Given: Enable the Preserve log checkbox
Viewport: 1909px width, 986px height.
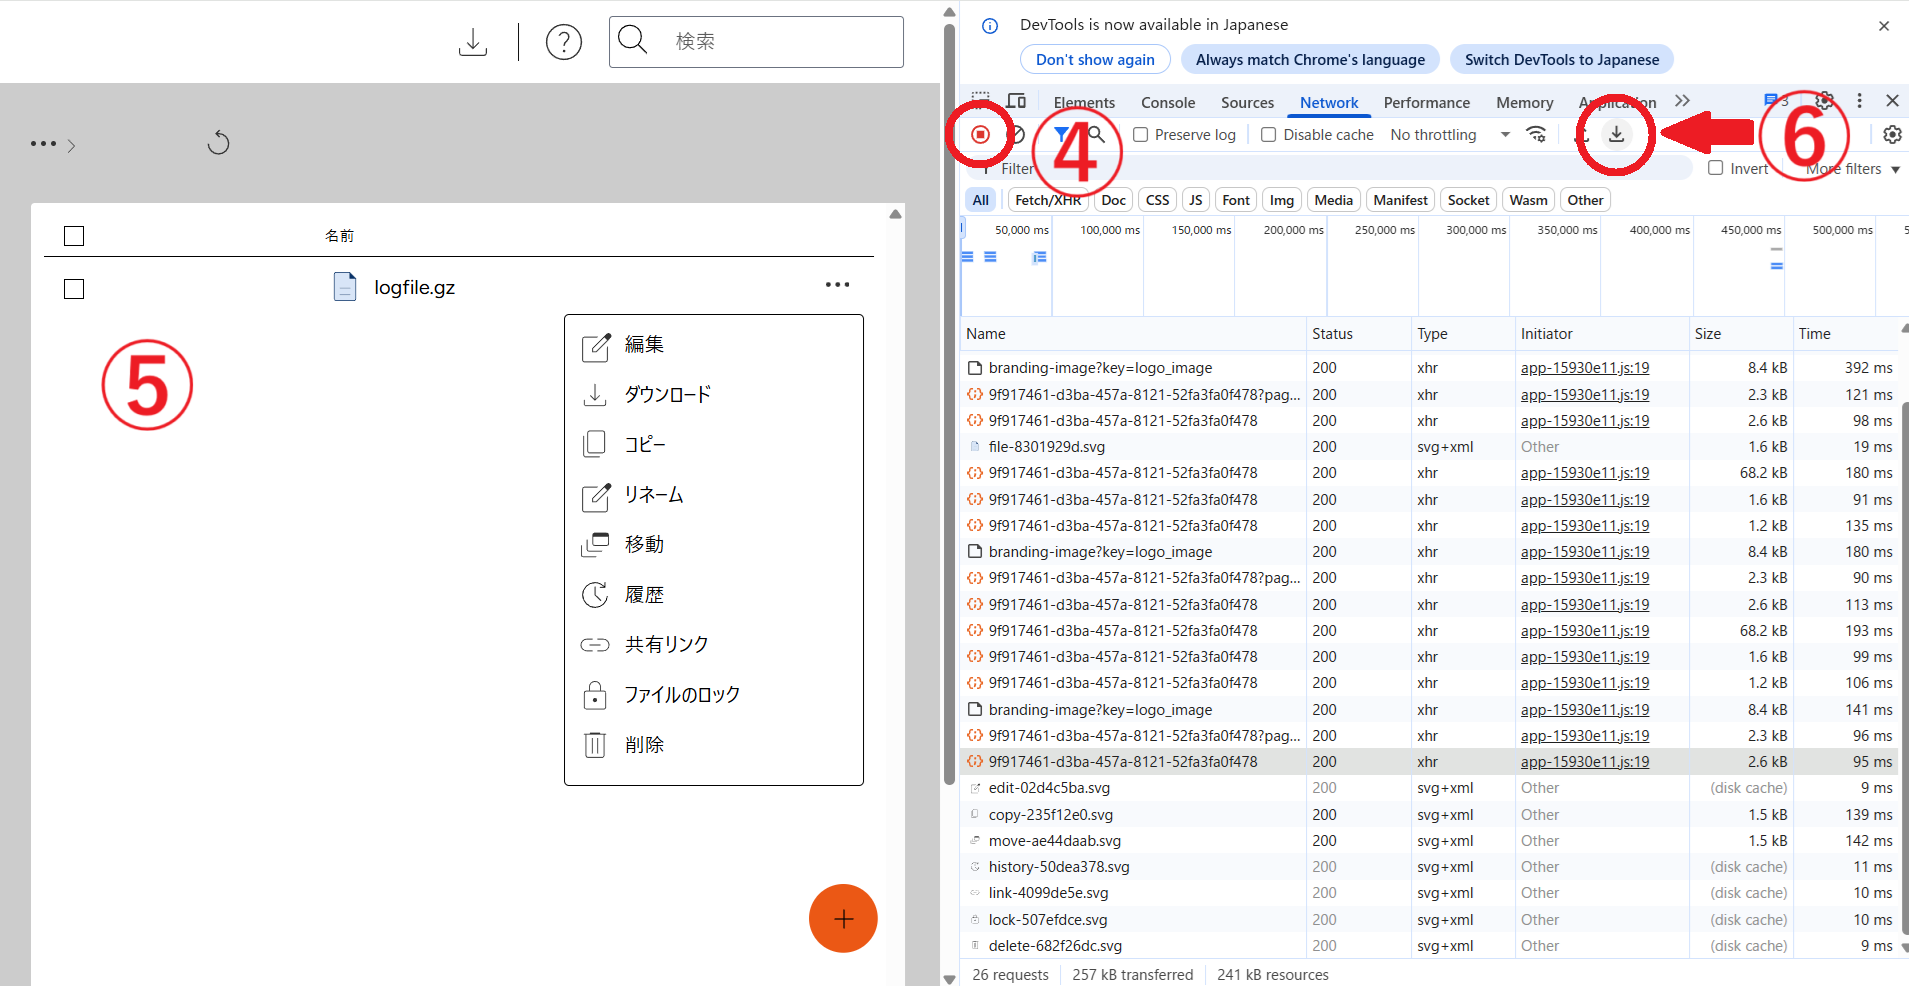Looking at the screenshot, I should 1141,135.
